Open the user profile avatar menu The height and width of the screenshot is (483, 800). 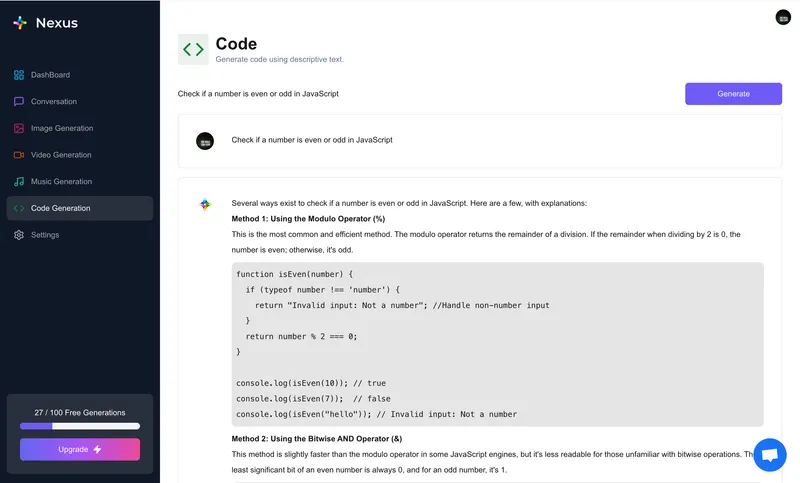(783, 17)
